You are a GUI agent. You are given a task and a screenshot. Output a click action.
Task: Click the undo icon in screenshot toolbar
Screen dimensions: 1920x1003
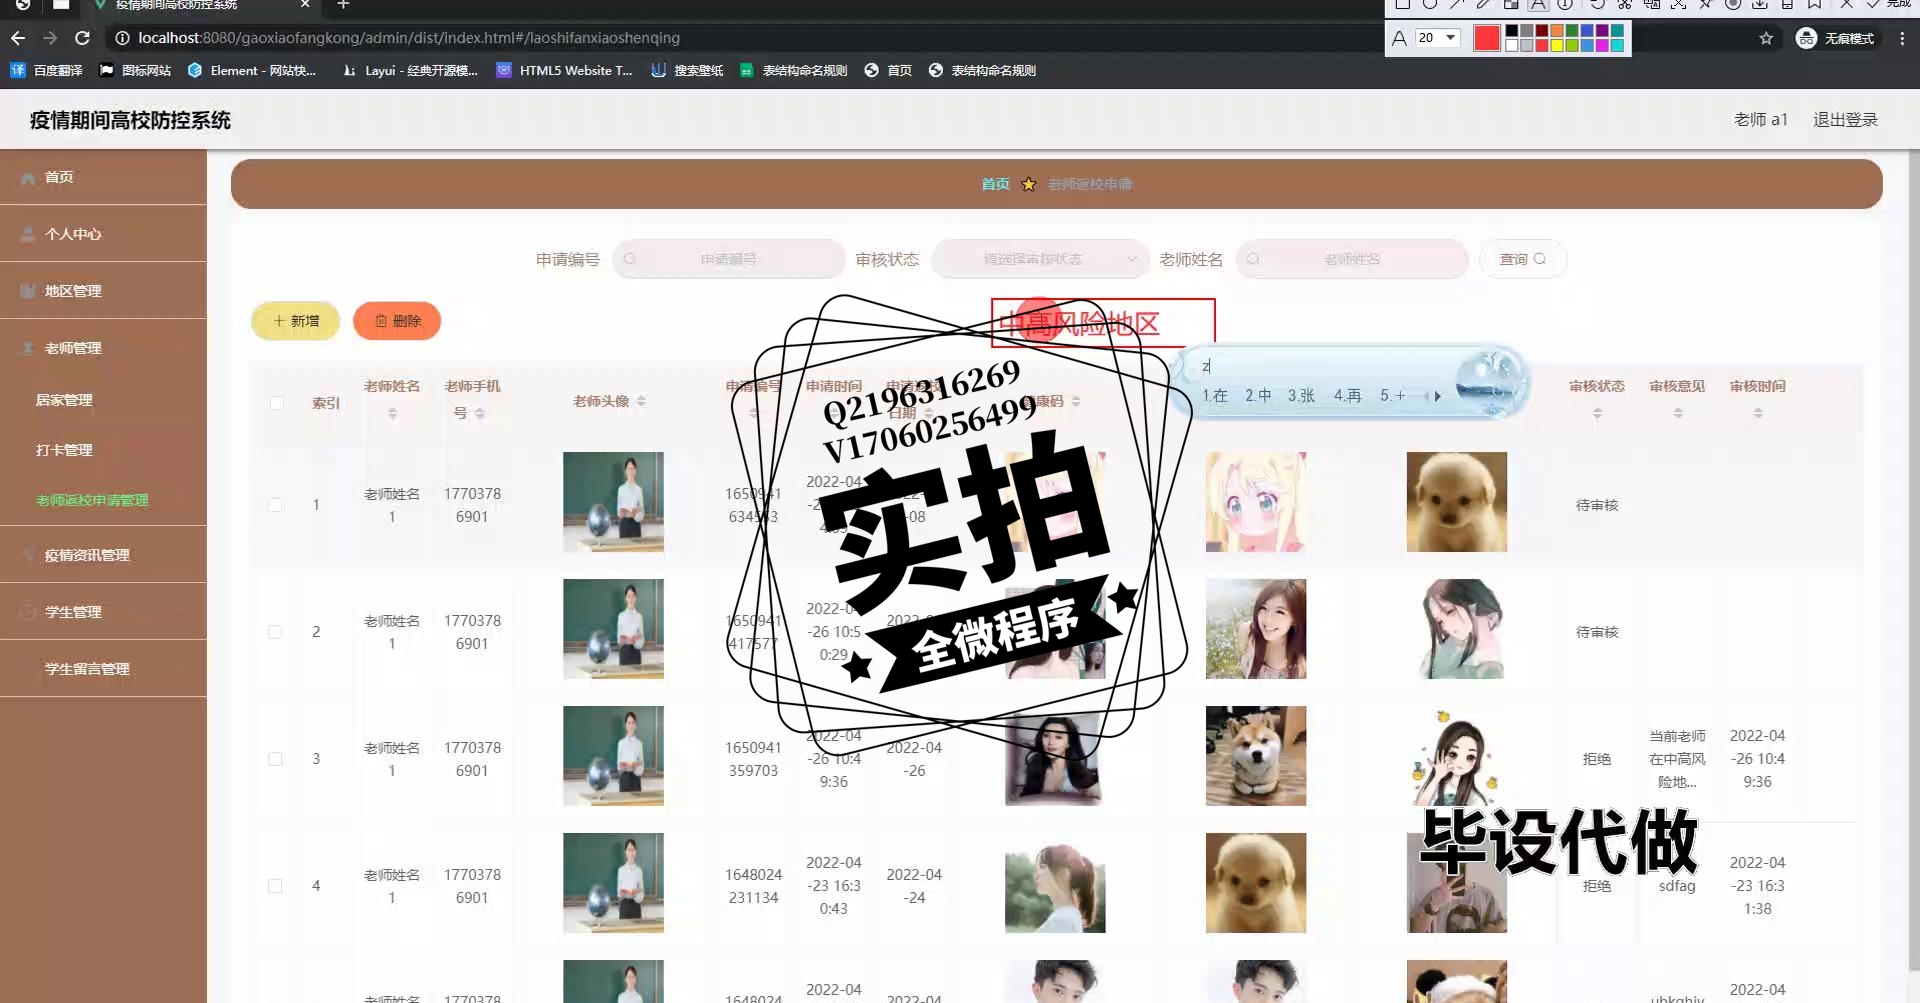tap(1597, 4)
